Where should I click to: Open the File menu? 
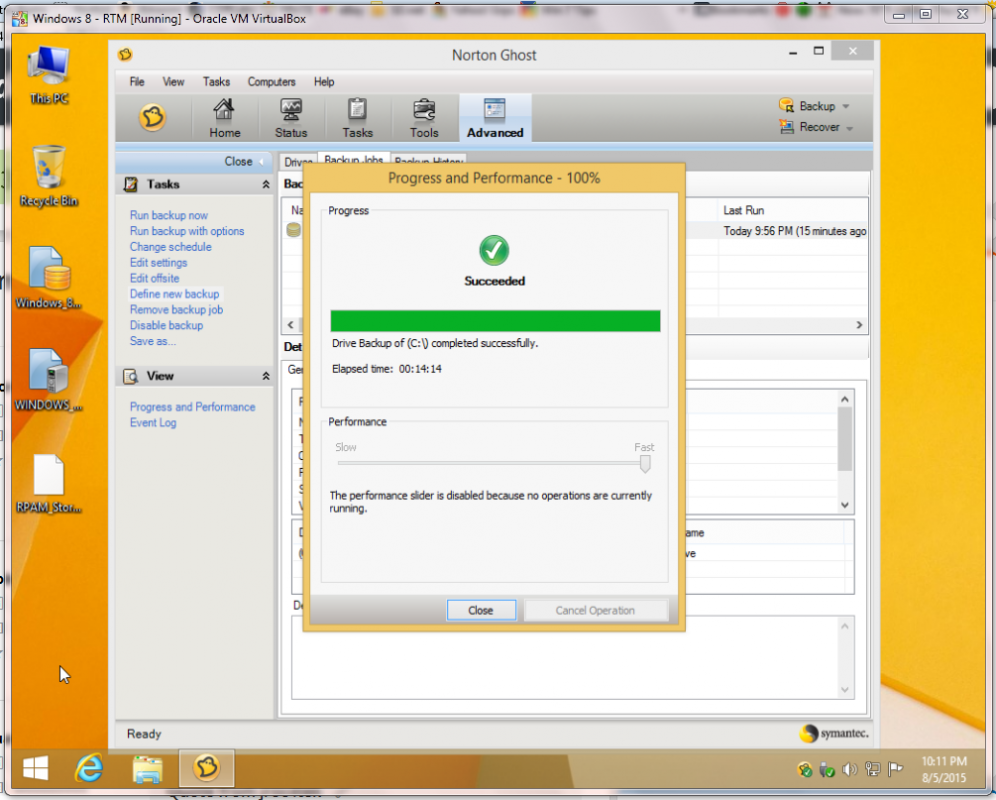click(x=137, y=82)
